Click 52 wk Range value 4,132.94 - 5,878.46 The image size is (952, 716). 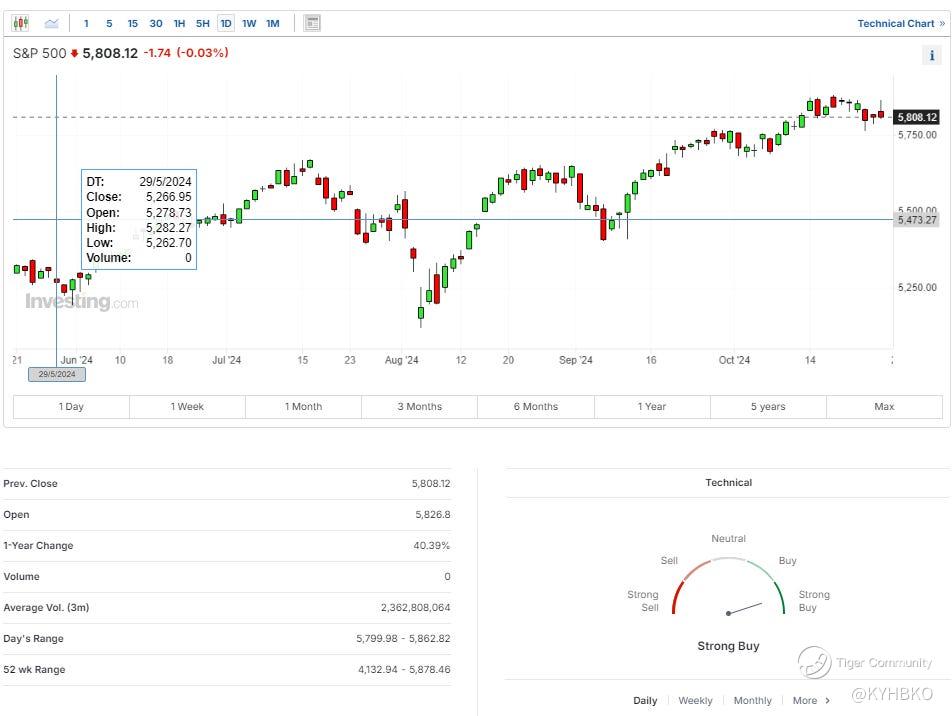tap(404, 670)
